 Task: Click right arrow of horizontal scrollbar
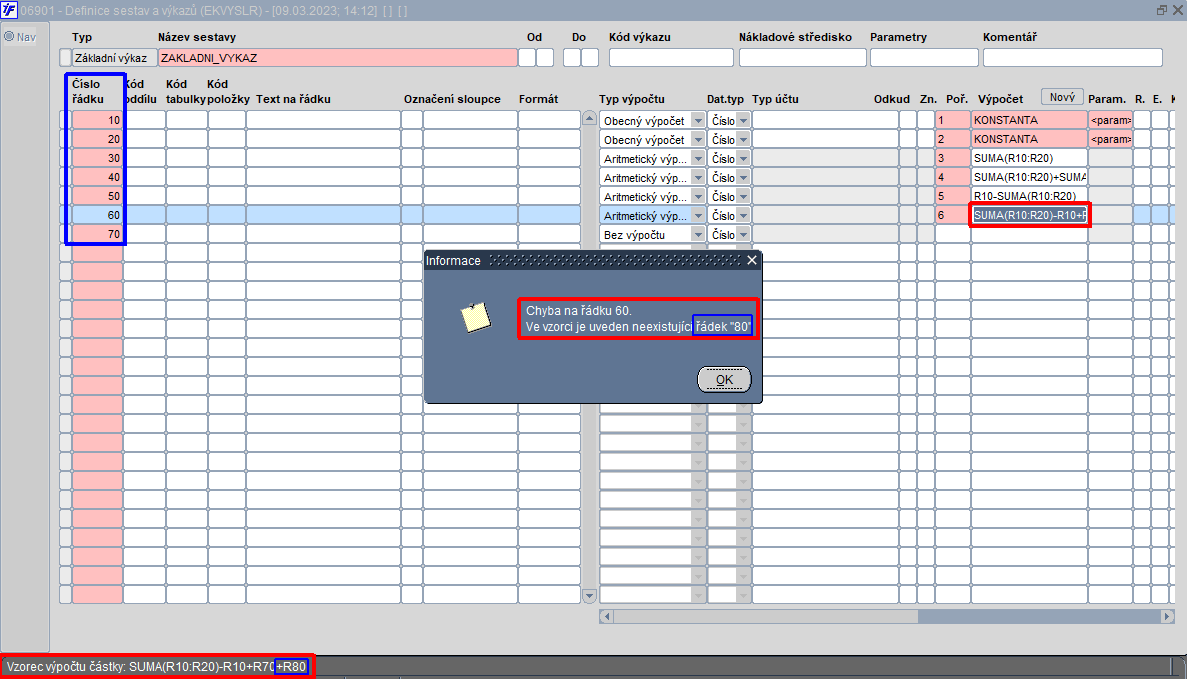(1167, 616)
